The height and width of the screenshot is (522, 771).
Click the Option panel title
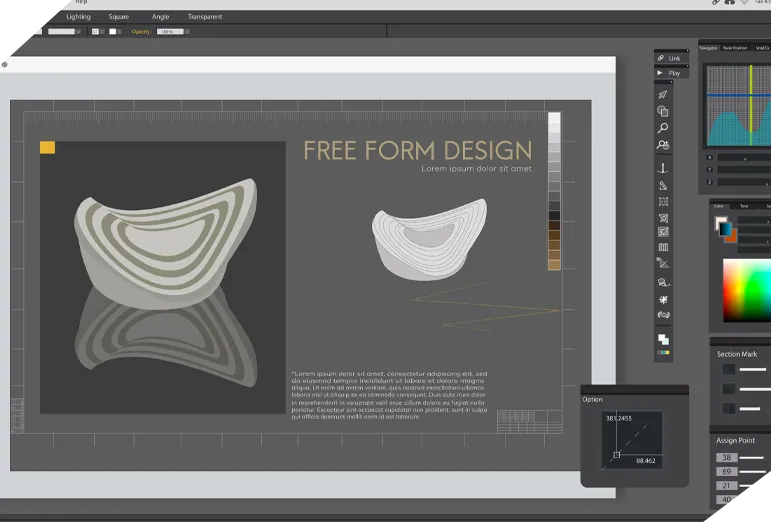592,400
